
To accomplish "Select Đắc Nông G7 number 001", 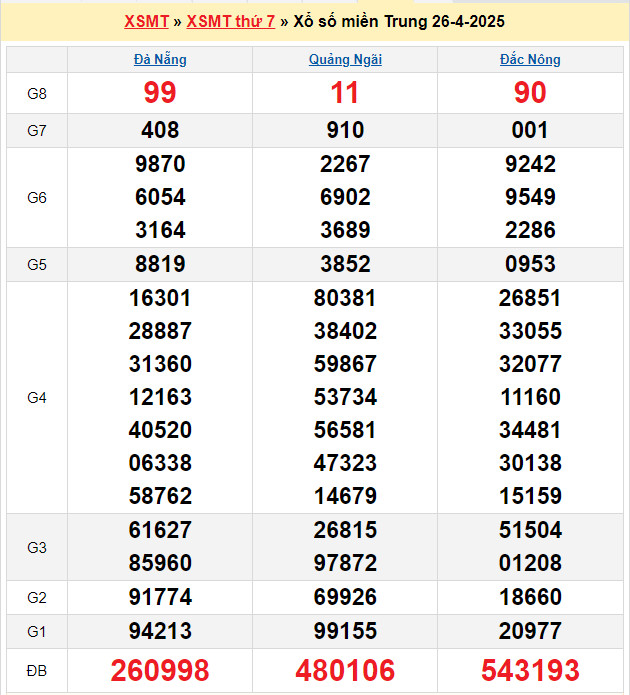I will tap(530, 130).
